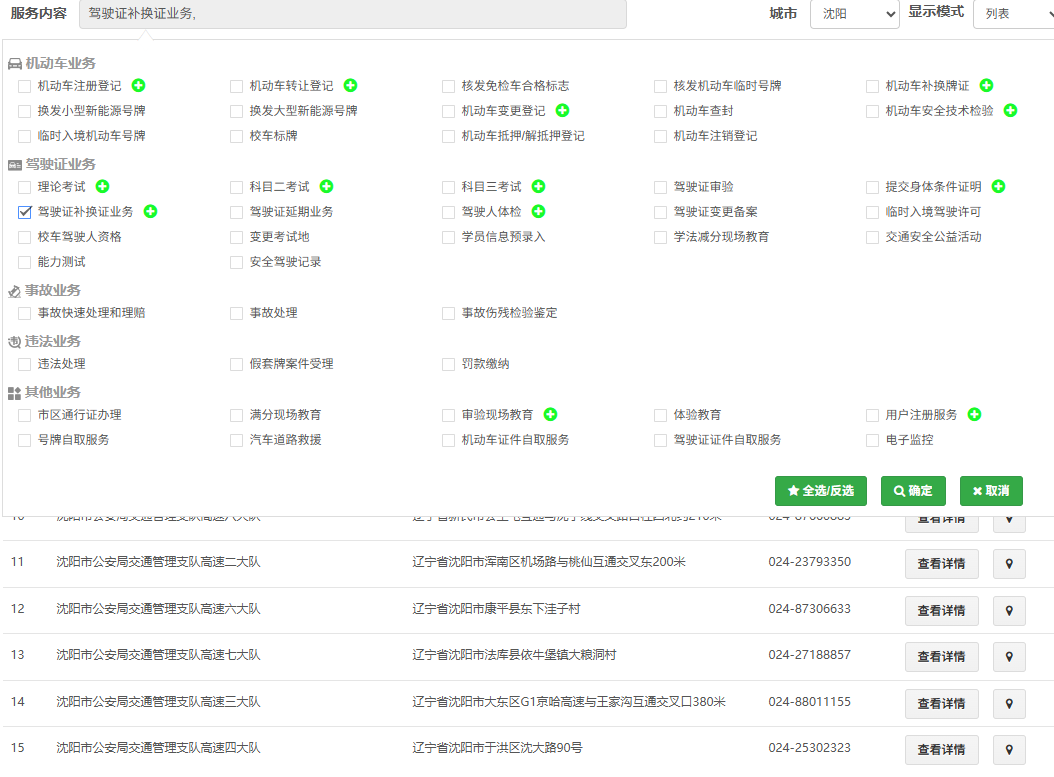Click green plus icon beside 用户注册服务

coord(974,414)
